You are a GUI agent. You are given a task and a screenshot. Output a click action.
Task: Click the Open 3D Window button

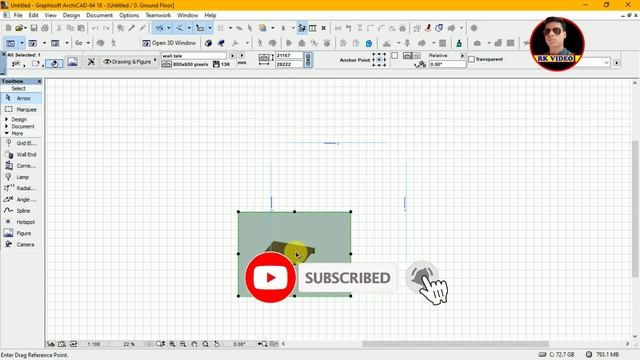coord(169,43)
